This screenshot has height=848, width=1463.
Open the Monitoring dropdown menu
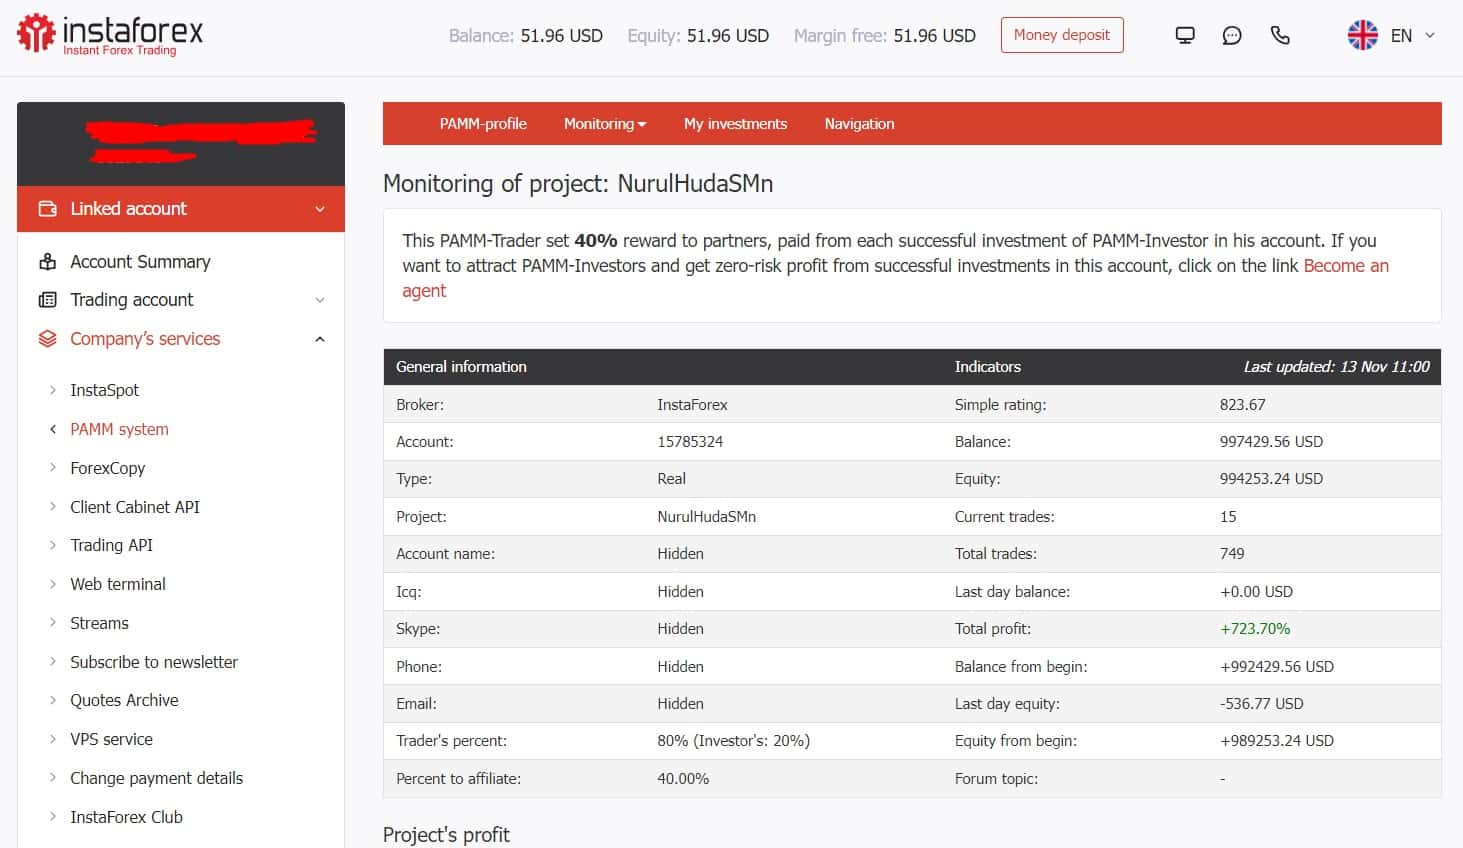pos(605,124)
